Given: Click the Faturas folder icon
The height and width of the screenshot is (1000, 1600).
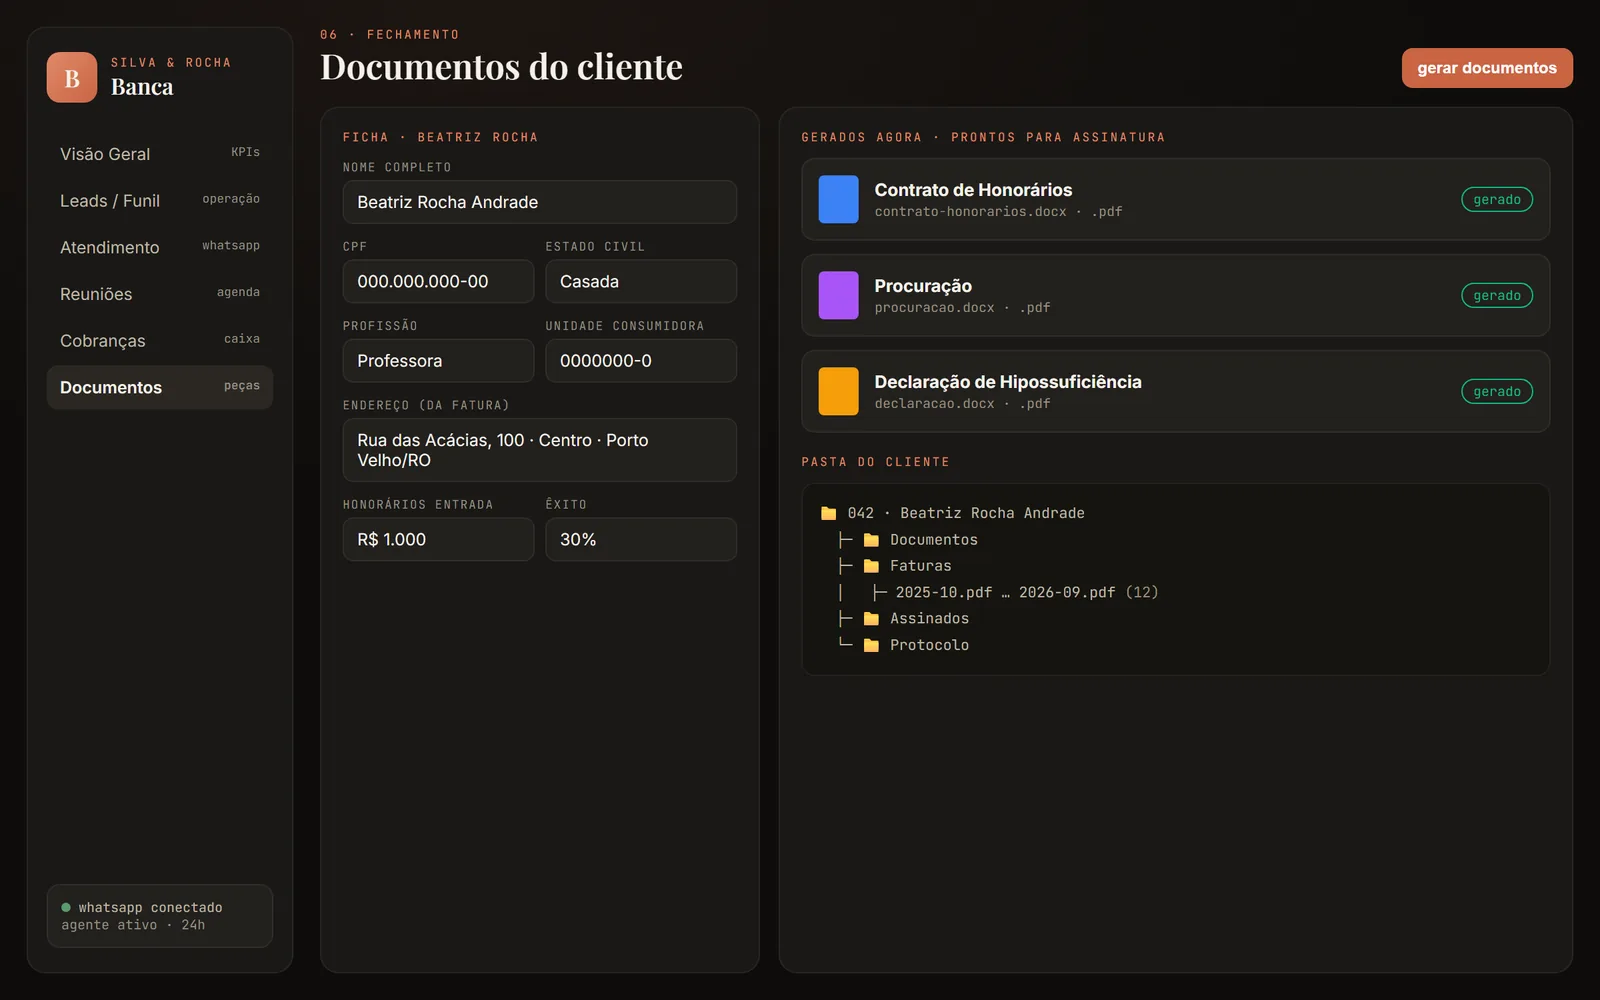Looking at the screenshot, I should tap(871, 566).
